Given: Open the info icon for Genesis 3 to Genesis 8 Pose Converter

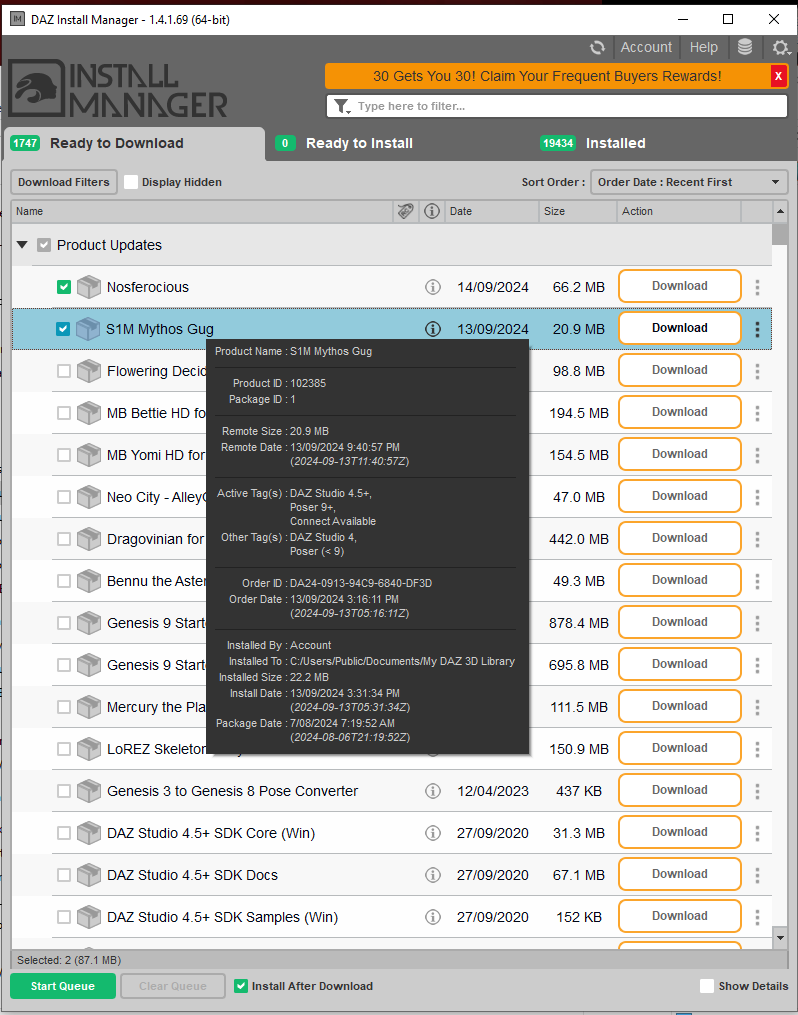Looking at the screenshot, I should (433, 791).
